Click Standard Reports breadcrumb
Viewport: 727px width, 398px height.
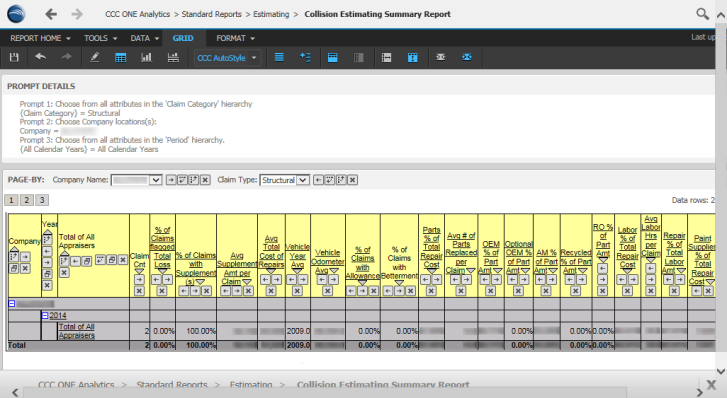[x=211, y=14]
